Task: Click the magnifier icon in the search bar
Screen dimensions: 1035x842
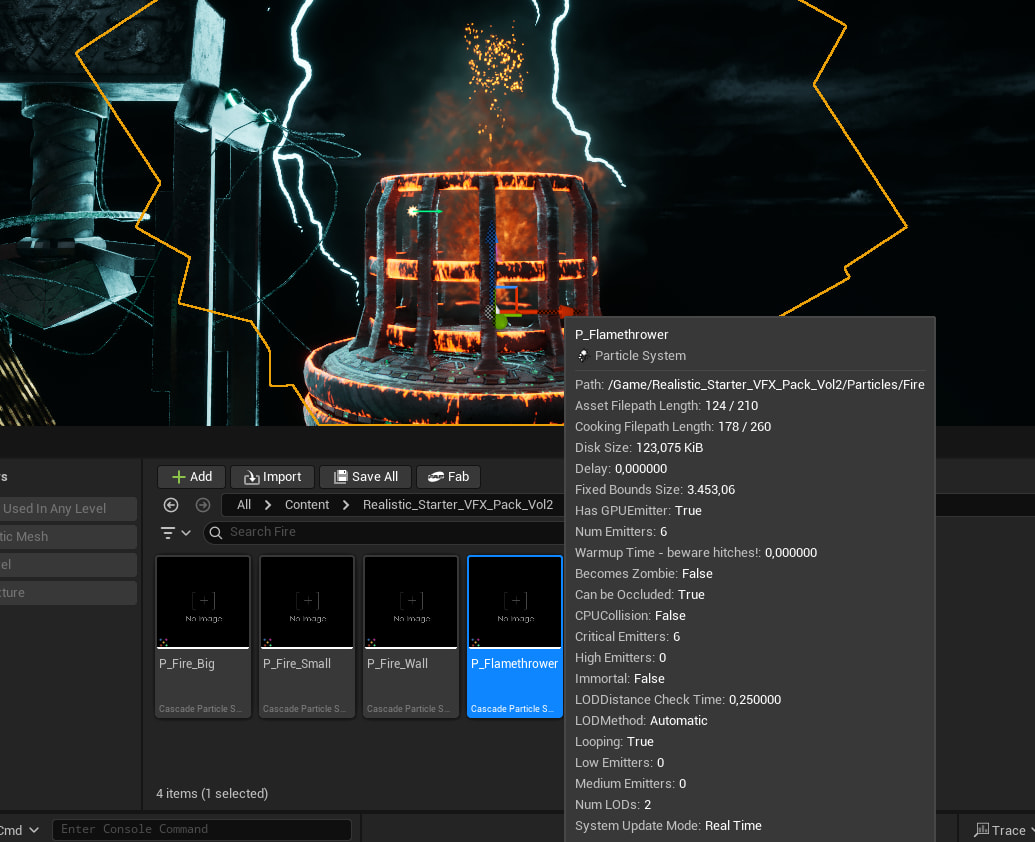Action: click(216, 532)
